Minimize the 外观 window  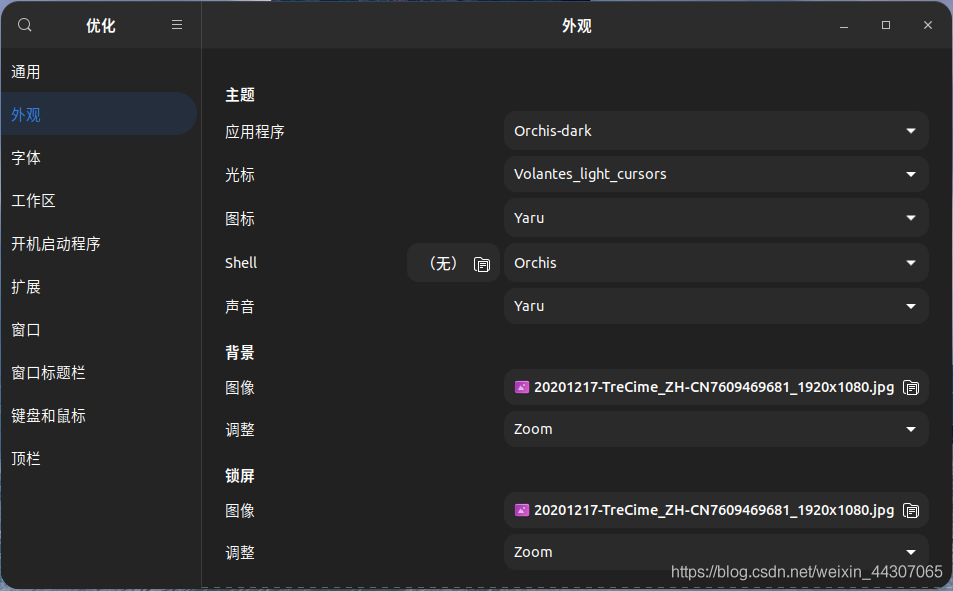844,26
